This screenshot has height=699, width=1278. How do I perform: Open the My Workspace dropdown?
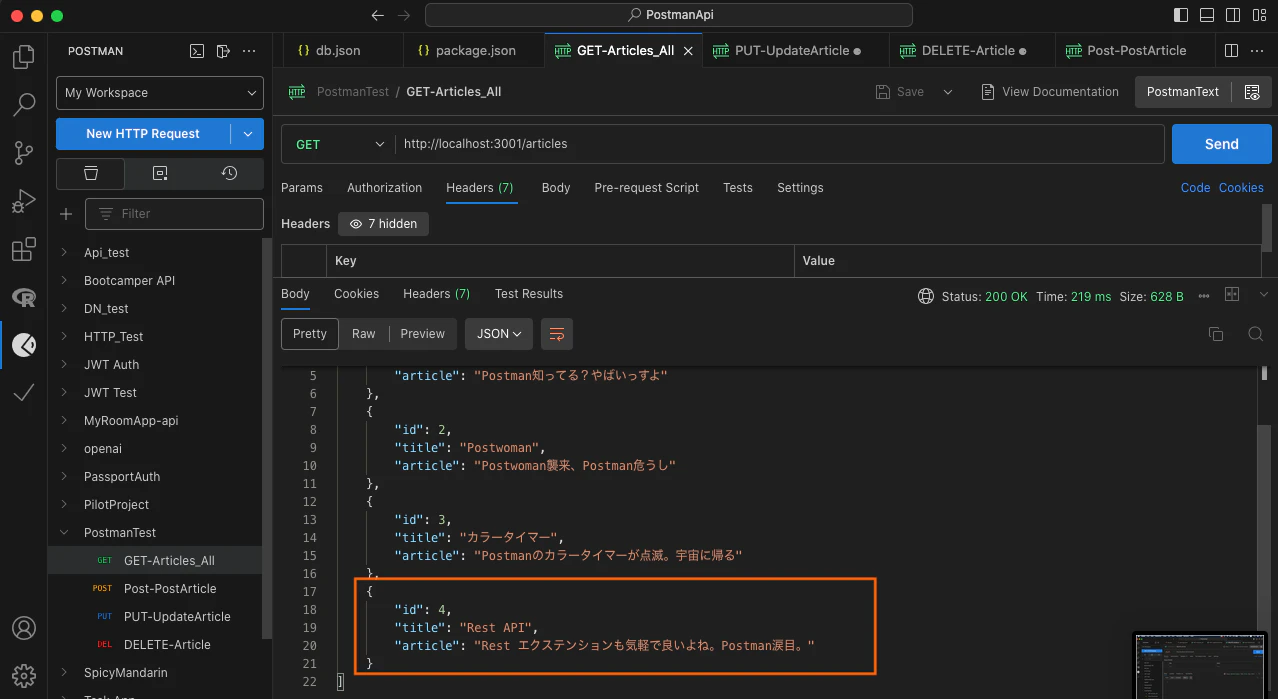coord(160,93)
